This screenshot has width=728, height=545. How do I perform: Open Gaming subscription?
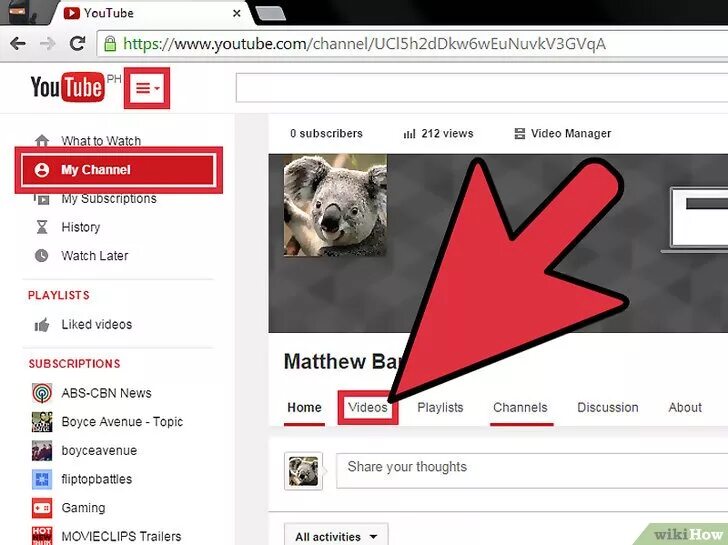coord(83,508)
